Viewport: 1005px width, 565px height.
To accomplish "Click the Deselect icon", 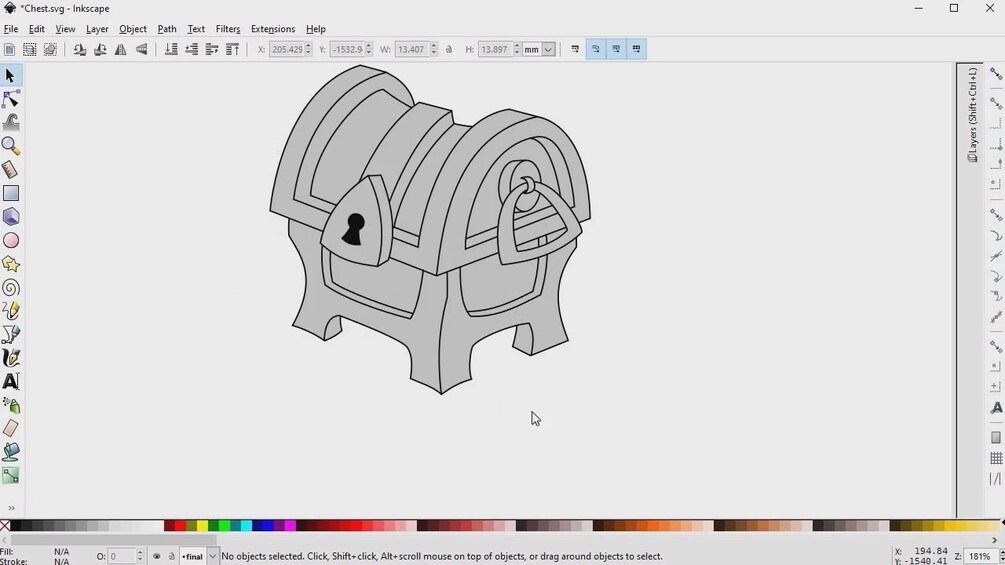I will click(50, 49).
